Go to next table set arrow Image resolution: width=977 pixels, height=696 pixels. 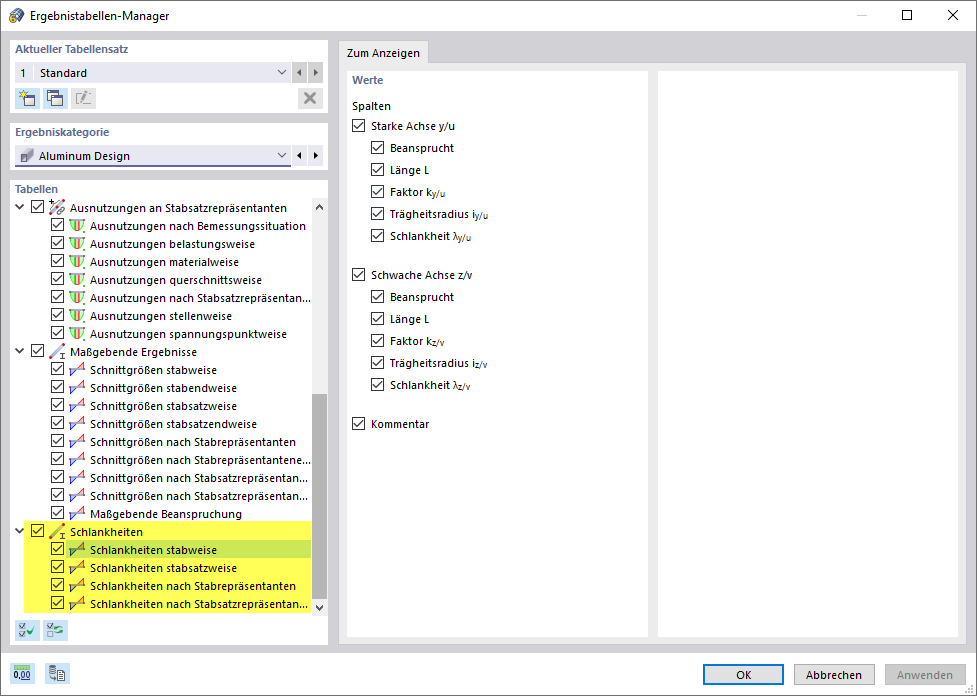[316, 73]
